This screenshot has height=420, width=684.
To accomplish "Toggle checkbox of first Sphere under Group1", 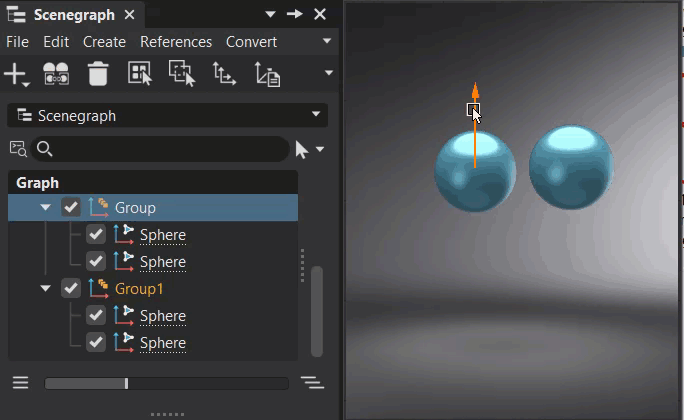I will coord(96,316).
